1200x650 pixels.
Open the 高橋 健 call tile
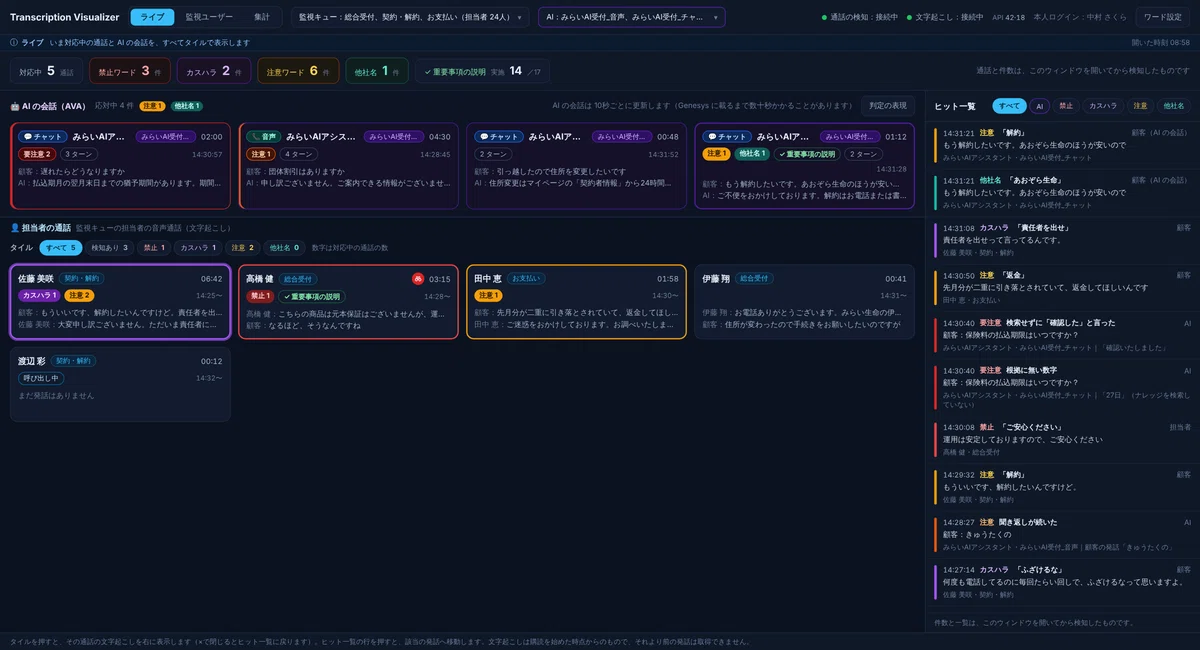point(348,302)
